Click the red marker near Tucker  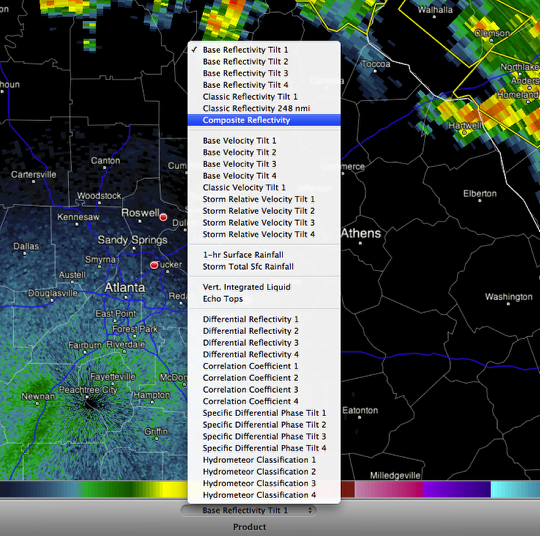pyautogui.click(x=154, y=265)
